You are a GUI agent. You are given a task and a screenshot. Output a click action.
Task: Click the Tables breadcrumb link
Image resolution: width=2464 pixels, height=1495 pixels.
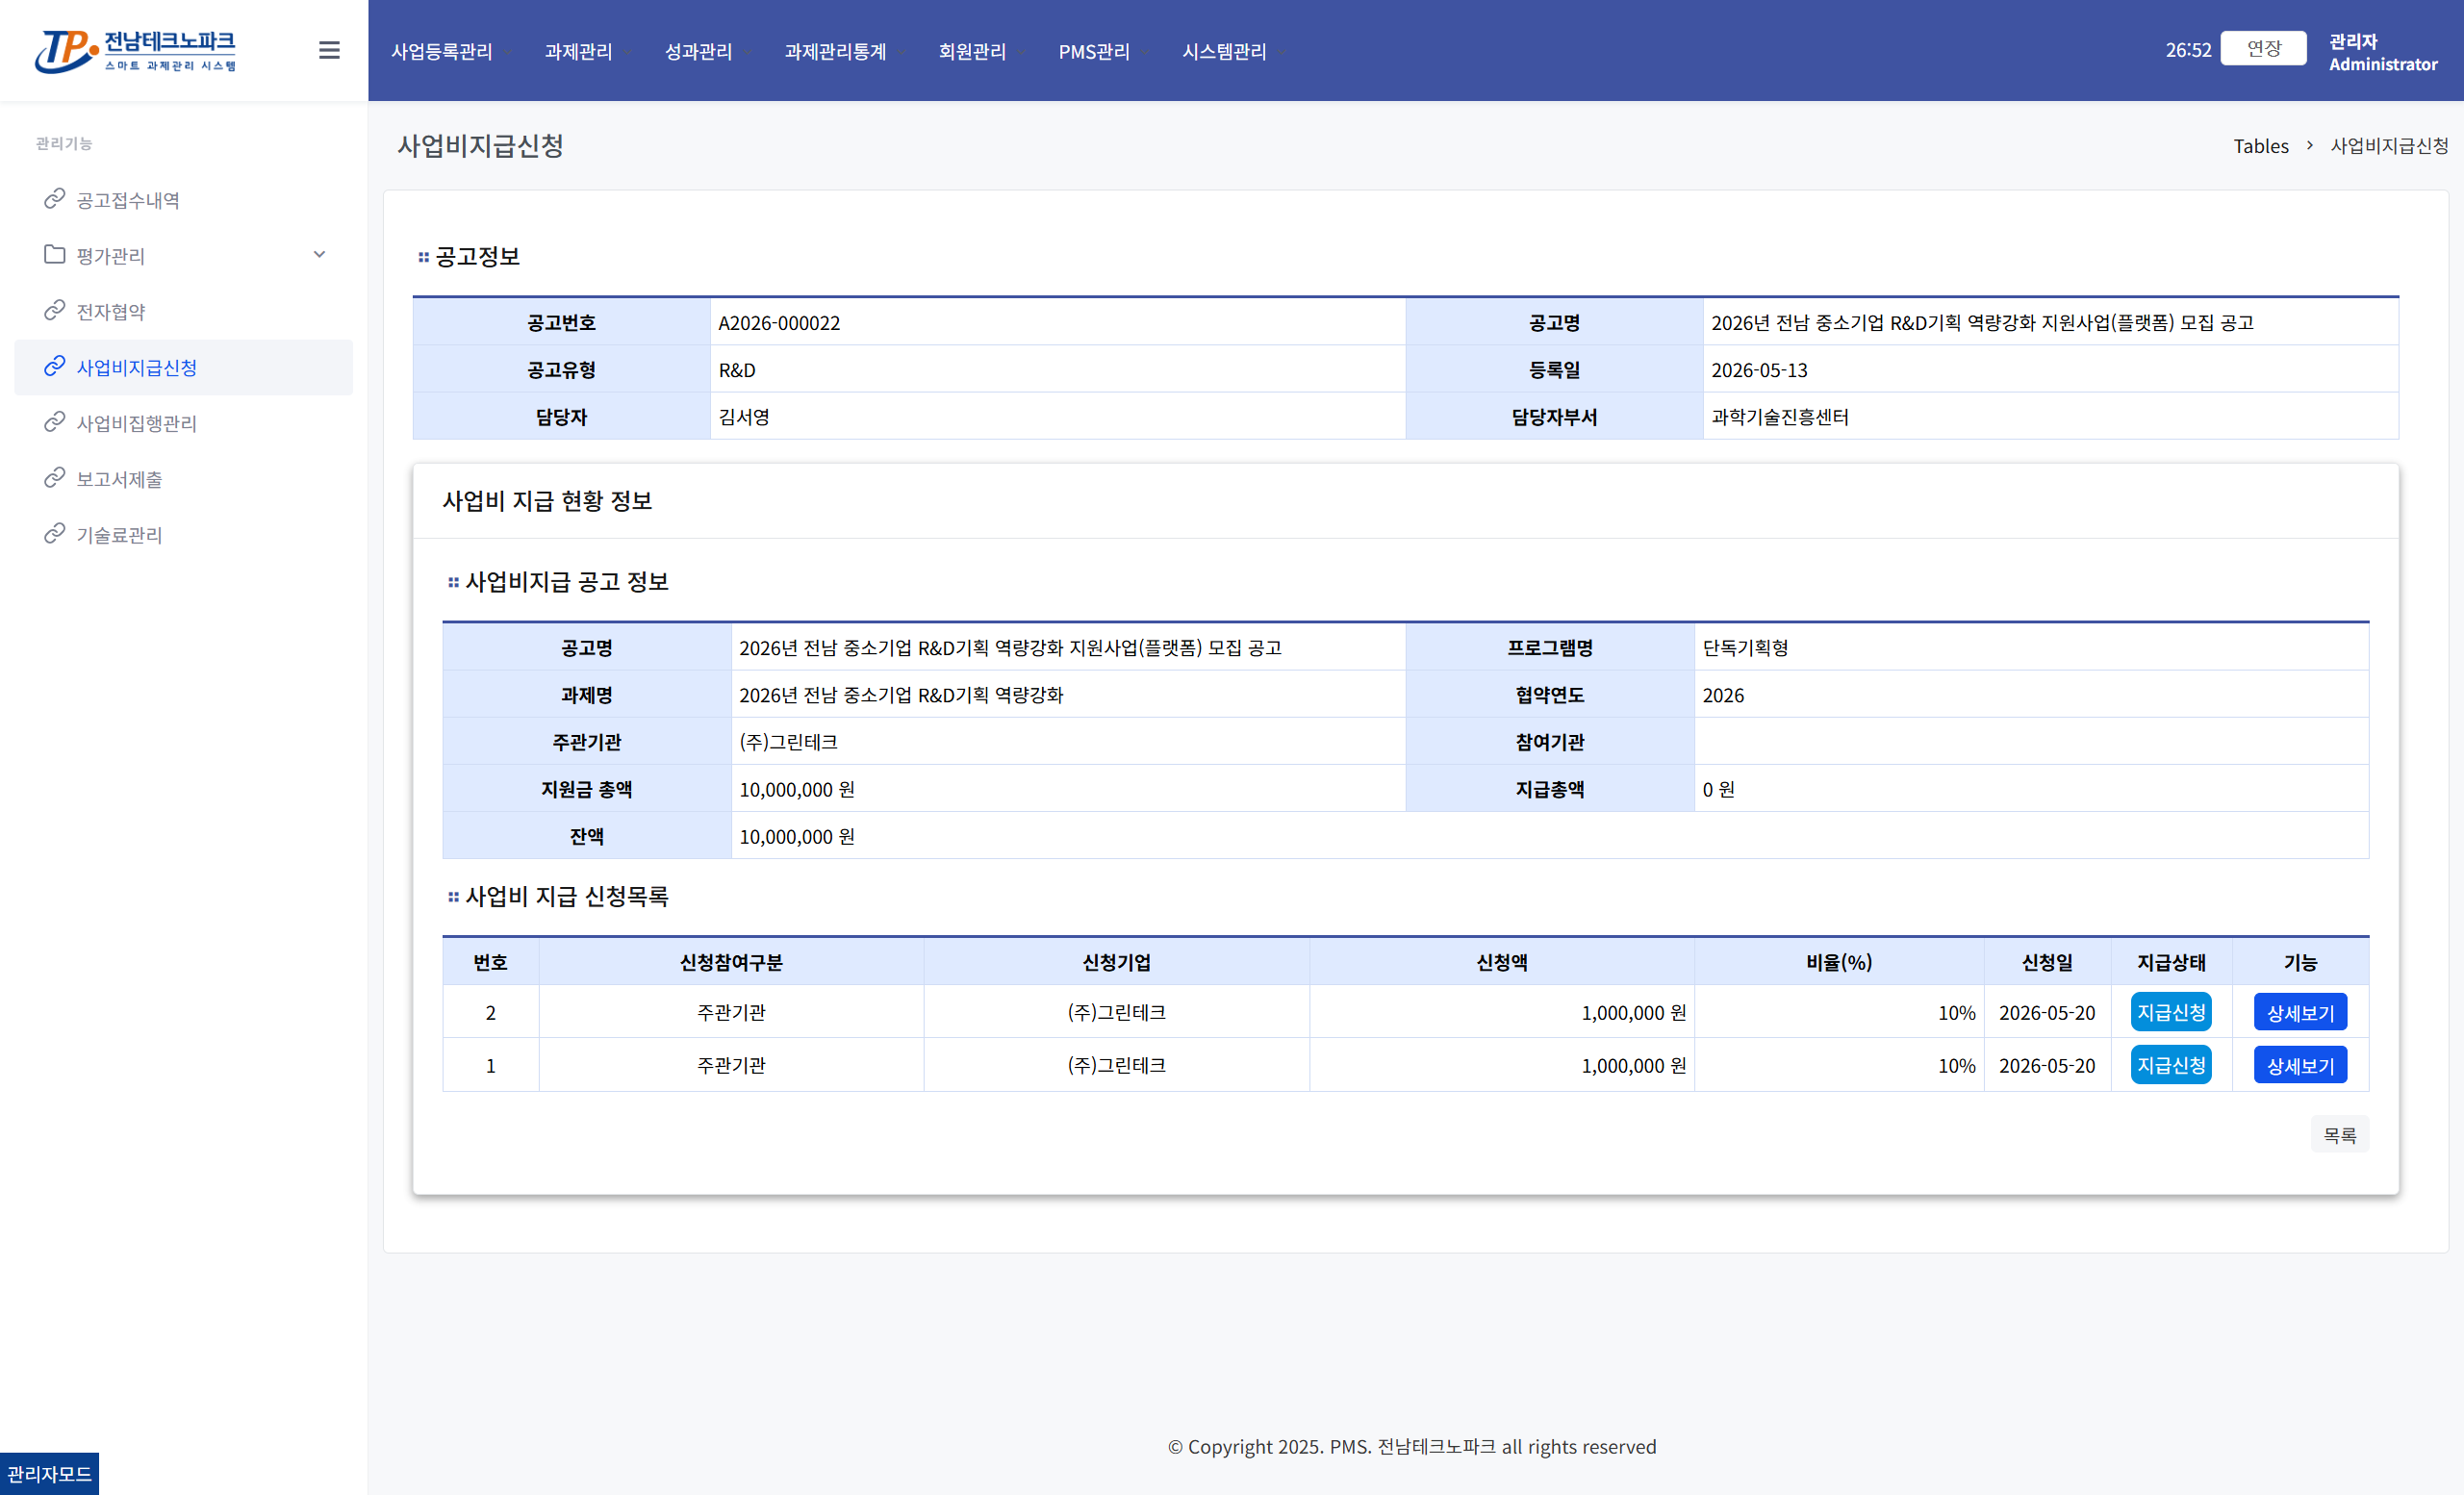click(x=2261, y=146)
